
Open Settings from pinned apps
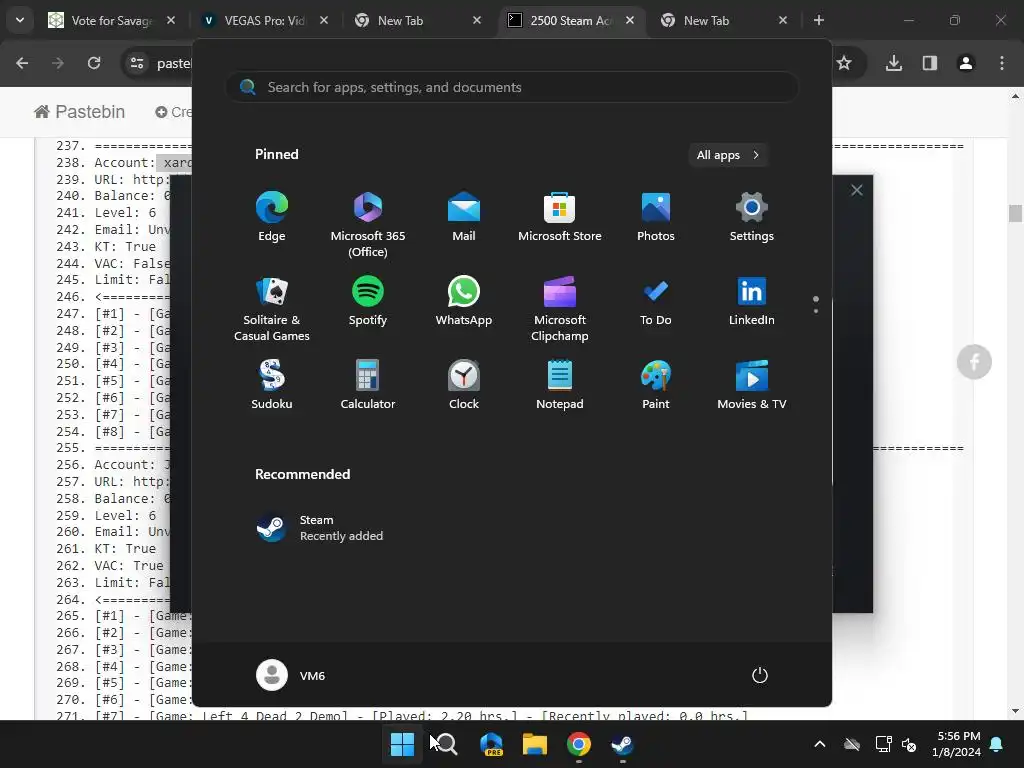(752, 217)
